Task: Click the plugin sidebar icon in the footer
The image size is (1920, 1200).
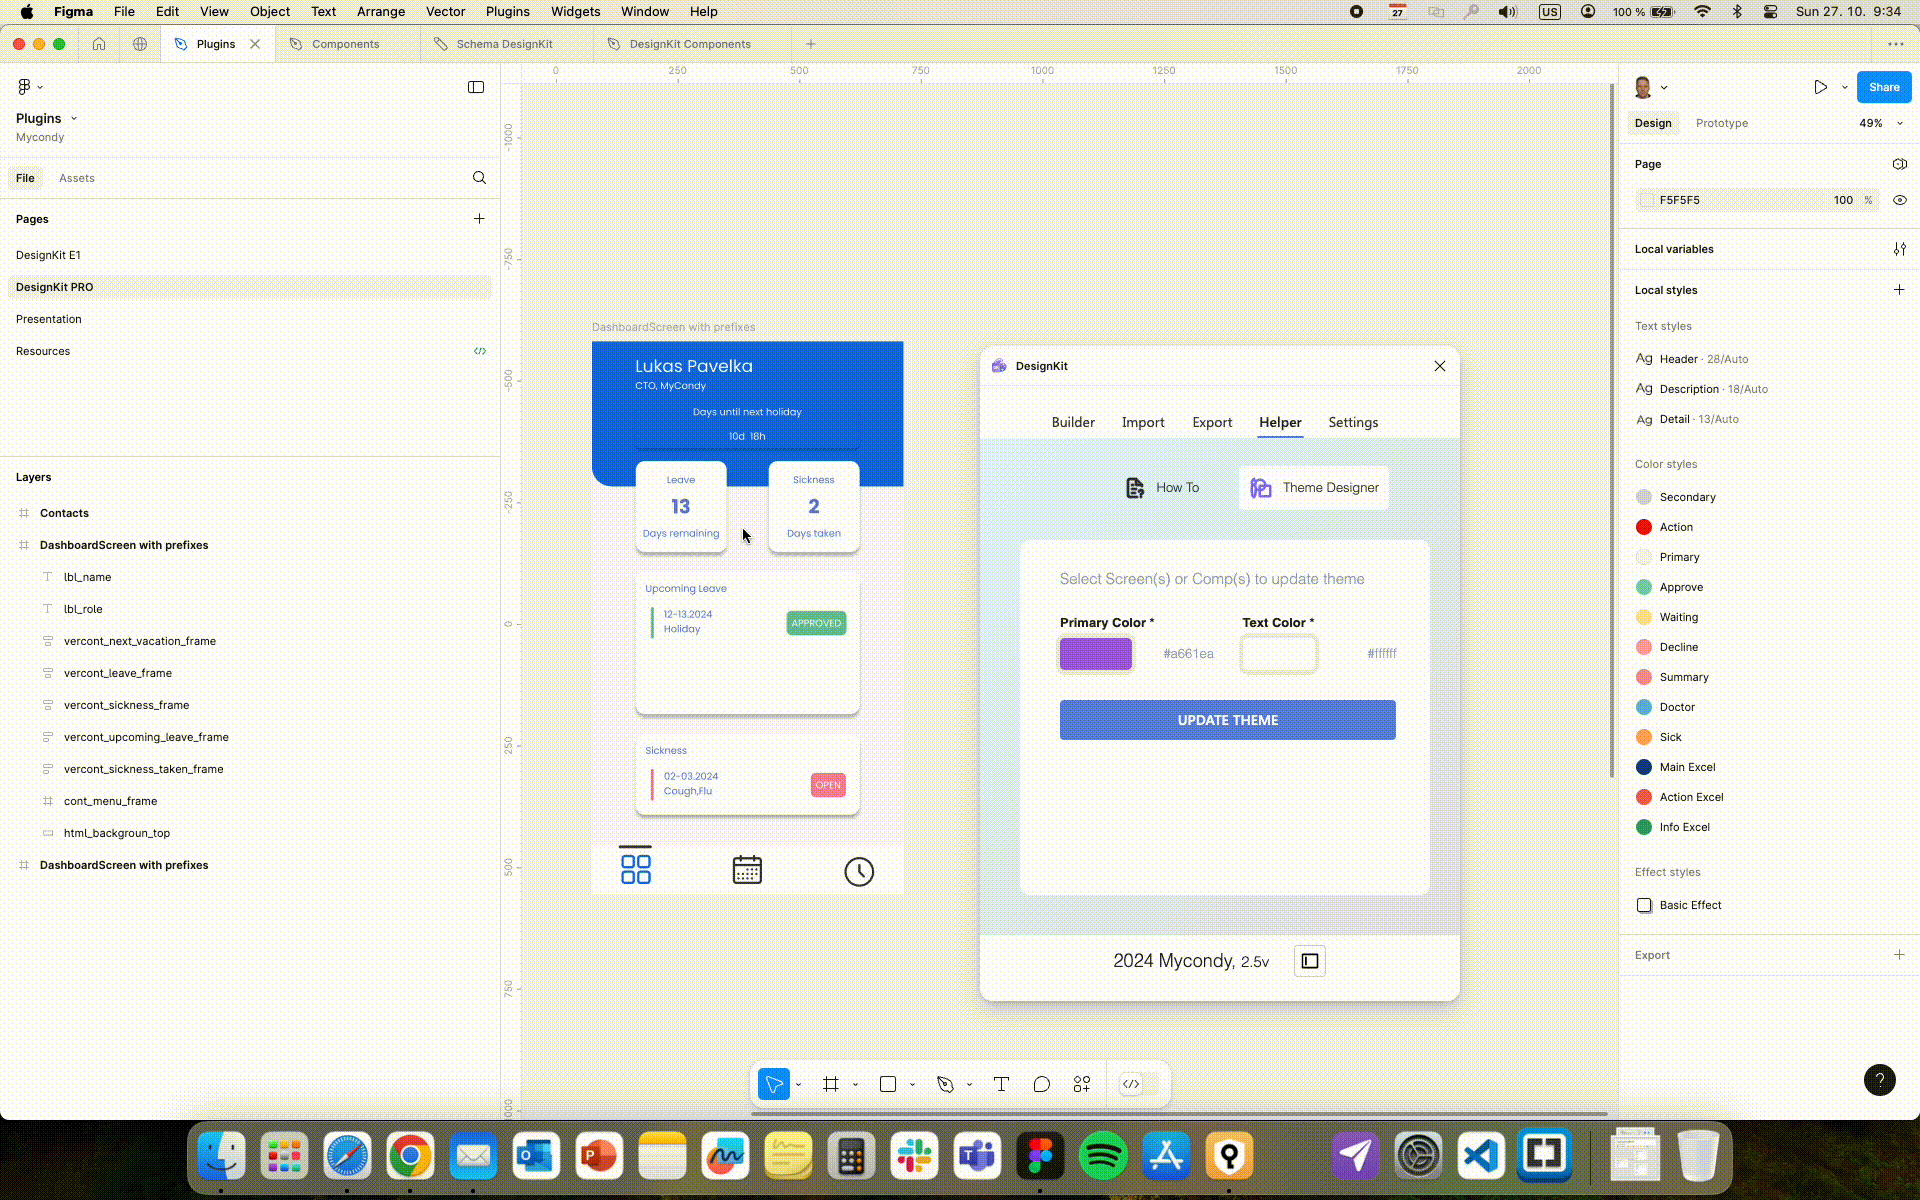Action: (x=1309, y=961)
